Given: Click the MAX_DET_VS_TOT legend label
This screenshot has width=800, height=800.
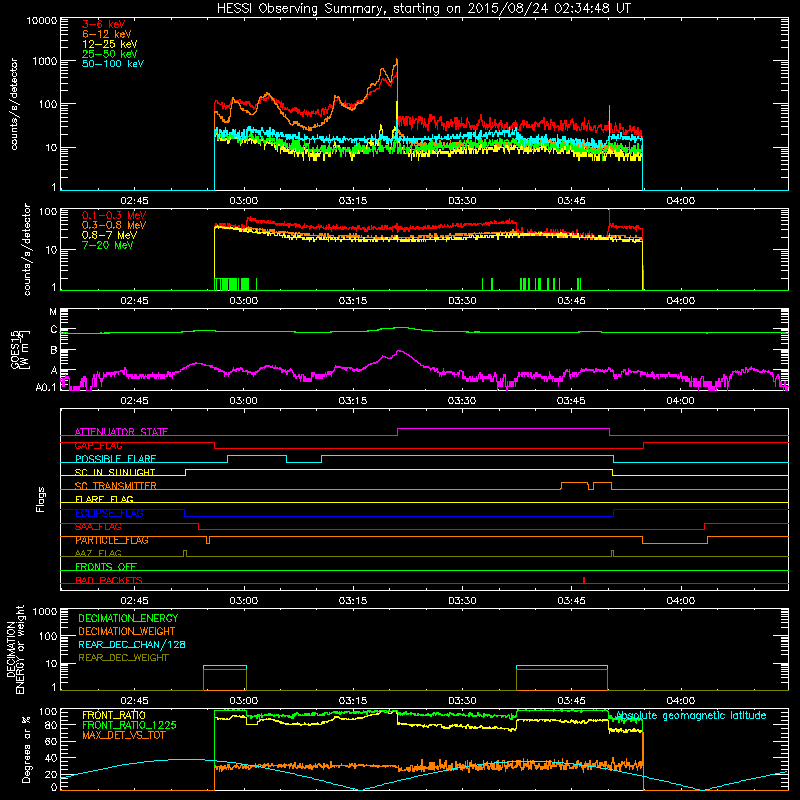Looking at the screenshot, I should [123, 735].
